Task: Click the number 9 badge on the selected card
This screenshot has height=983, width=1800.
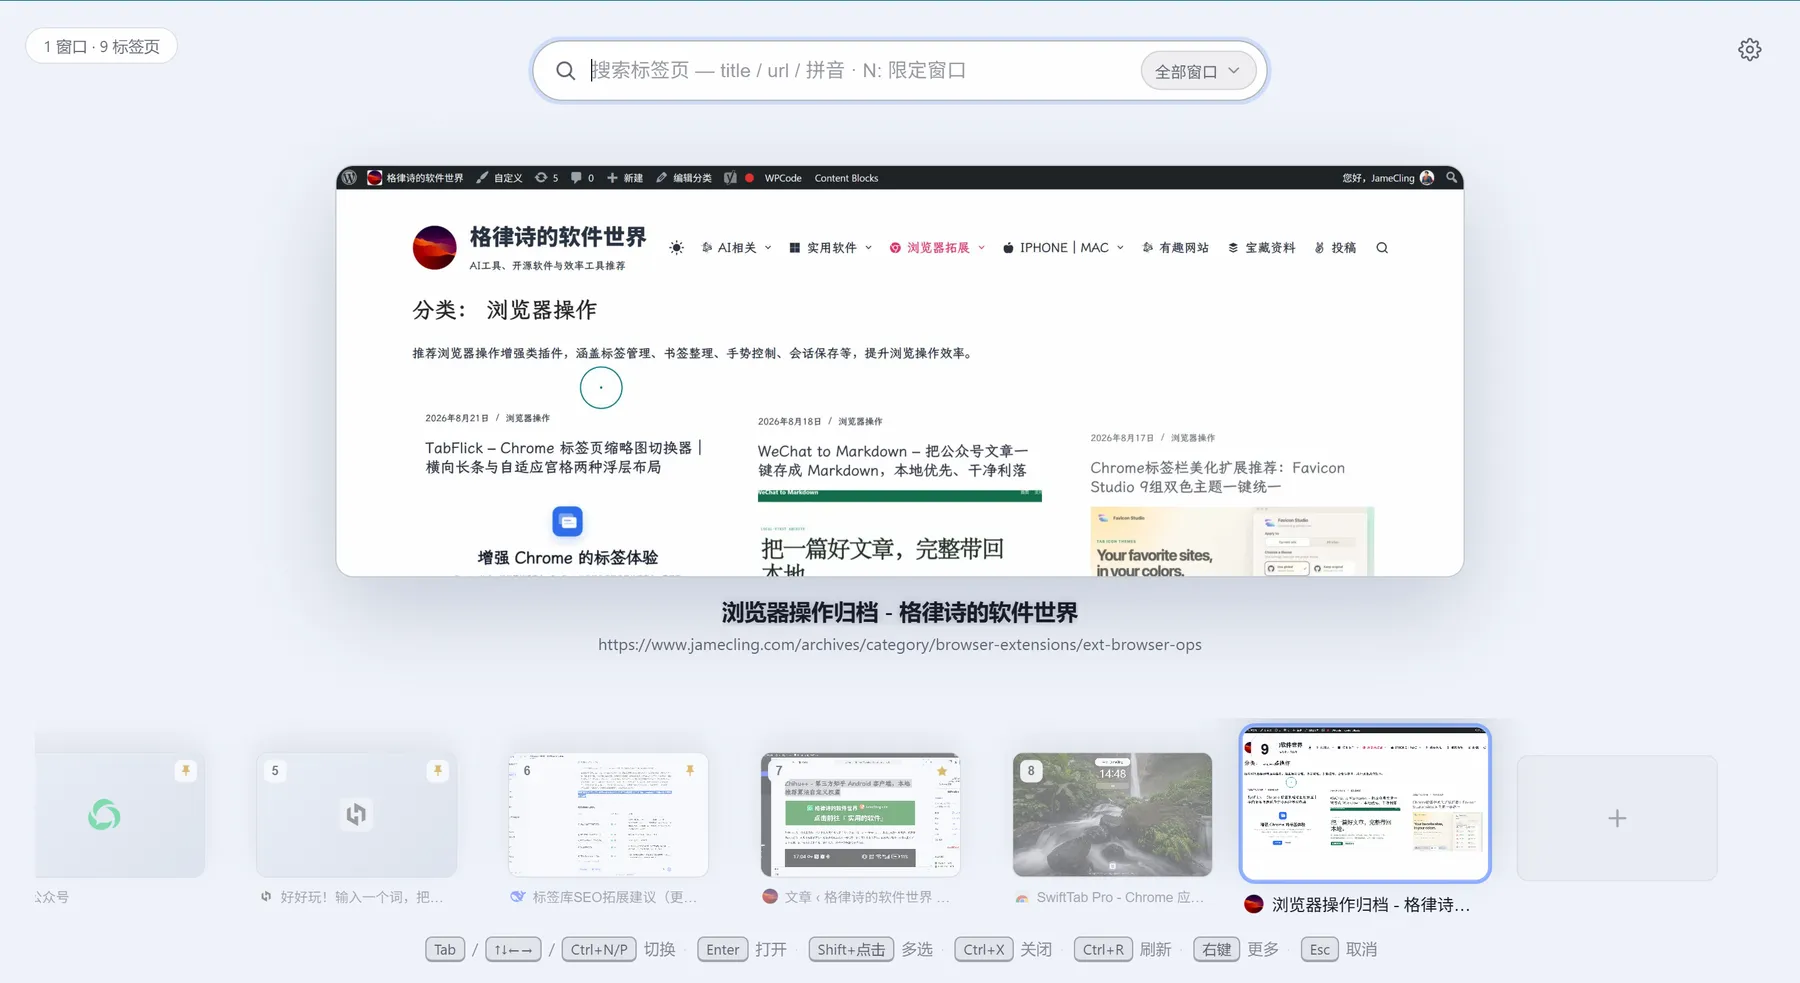Action: [1265, 749]
